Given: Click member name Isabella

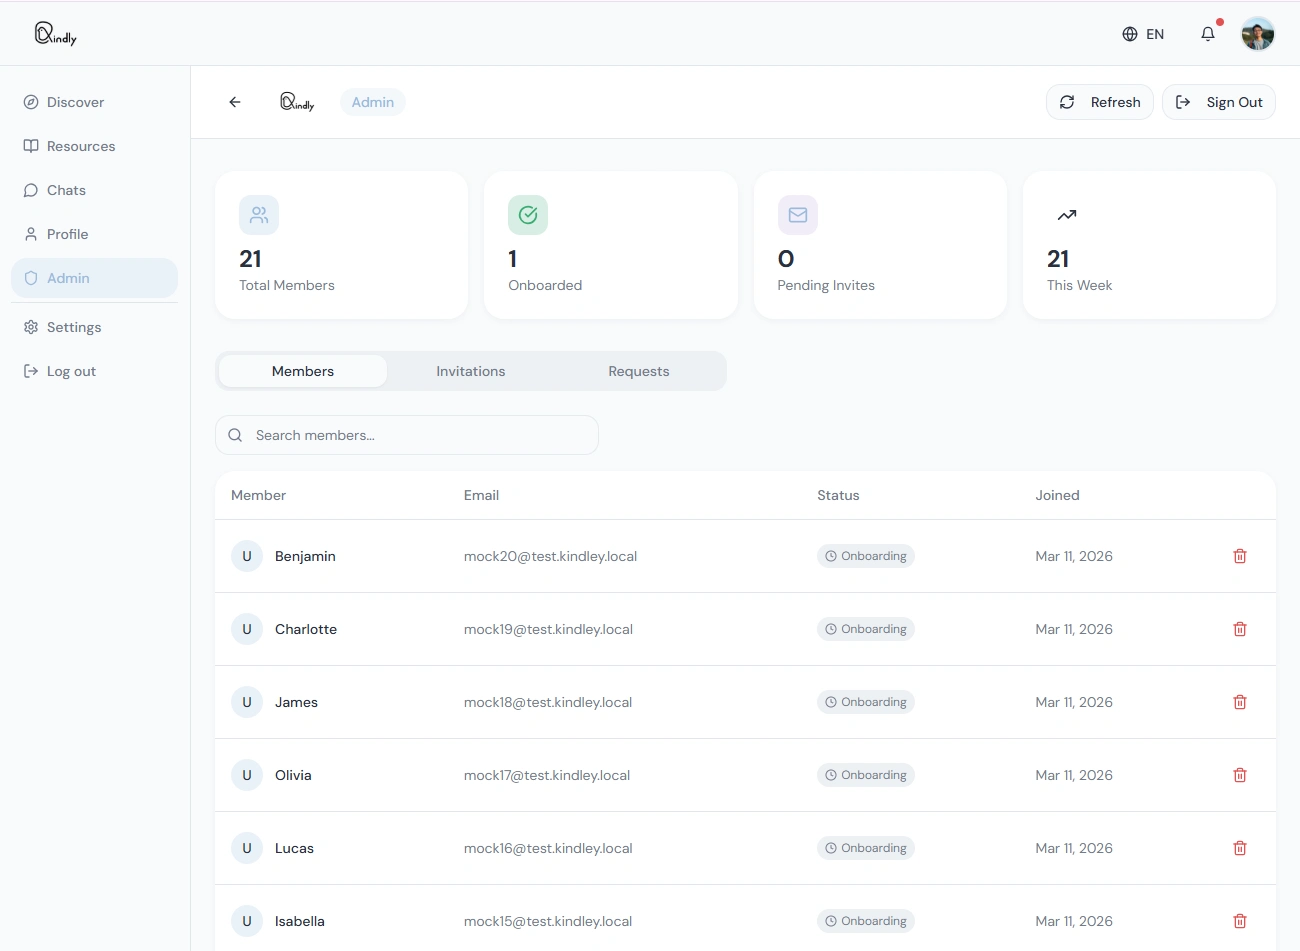Looking at the screenshot, I should point(300,921).
